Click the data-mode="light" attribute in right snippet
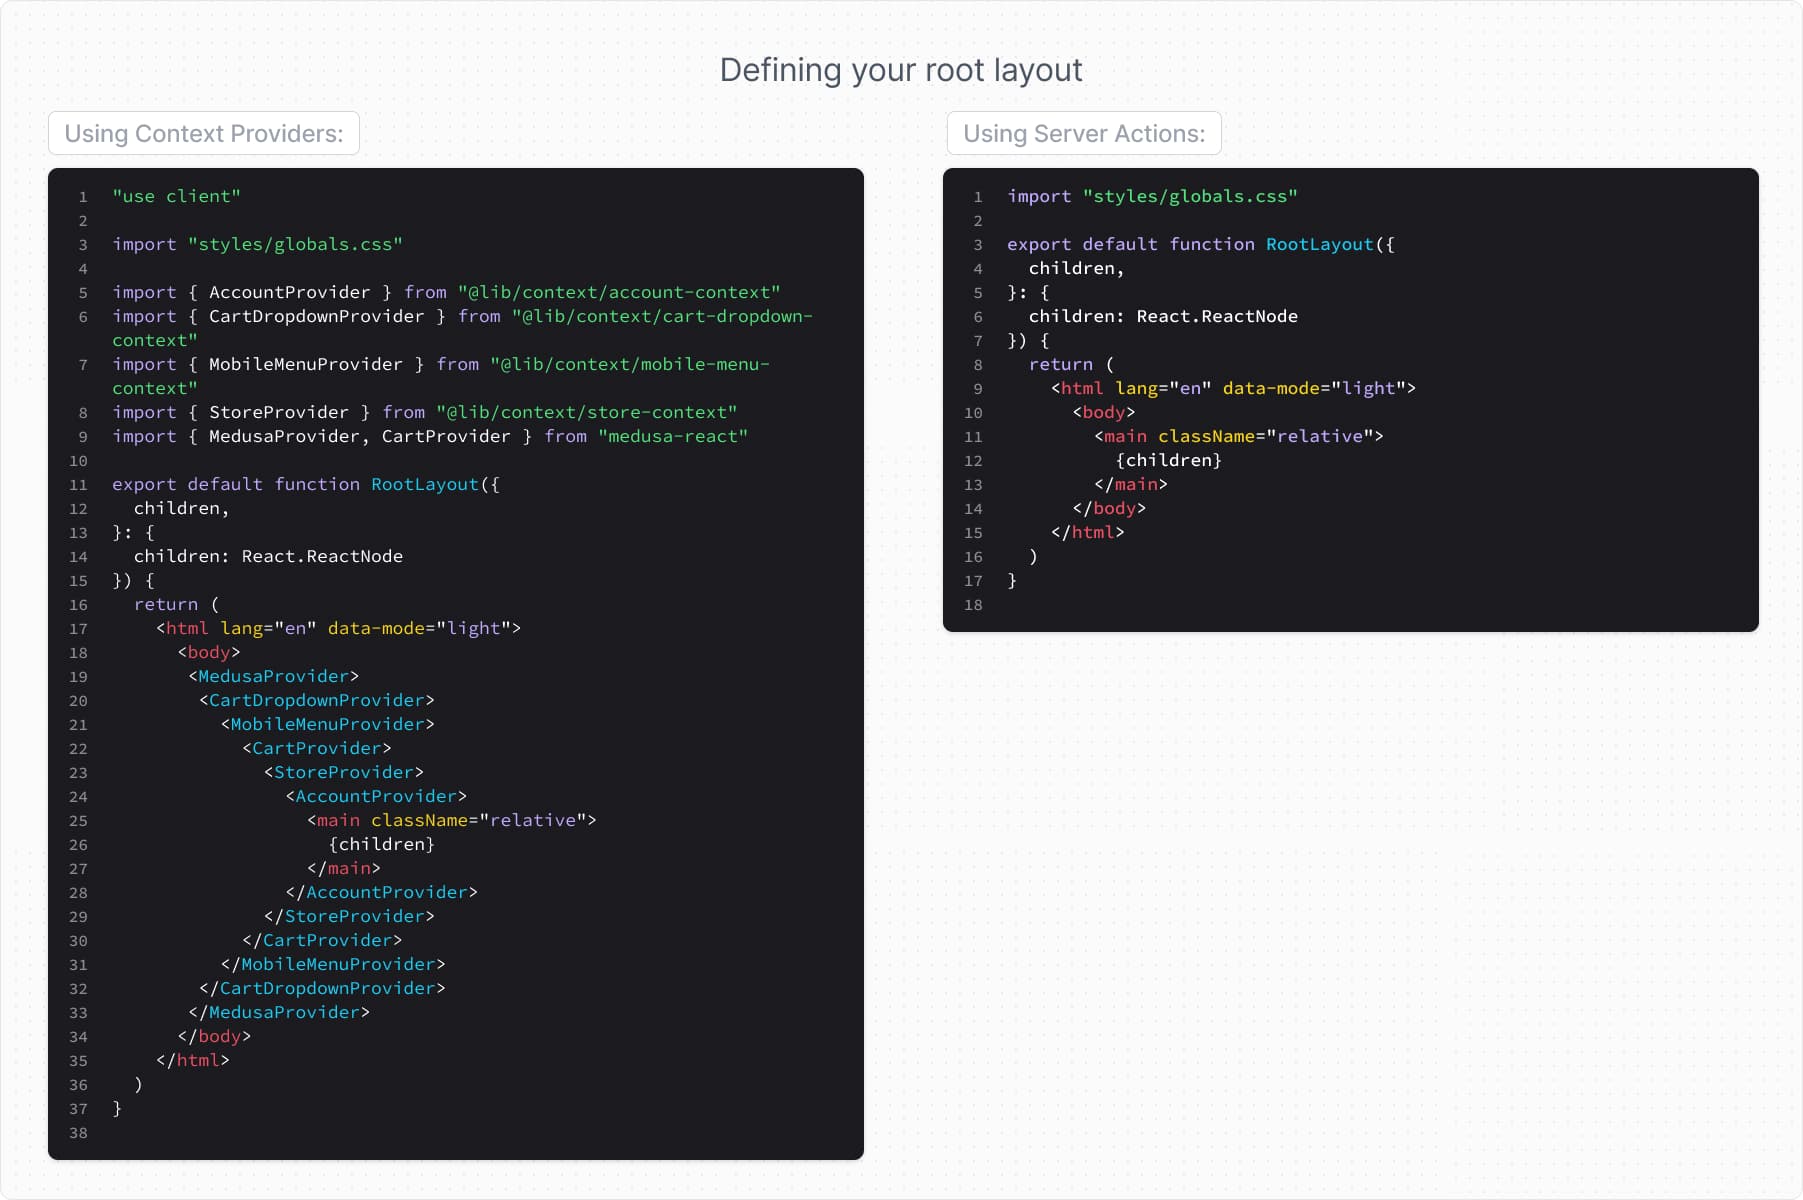1803x1200 pixels. pyautogui.click(x=1317, y=388)
